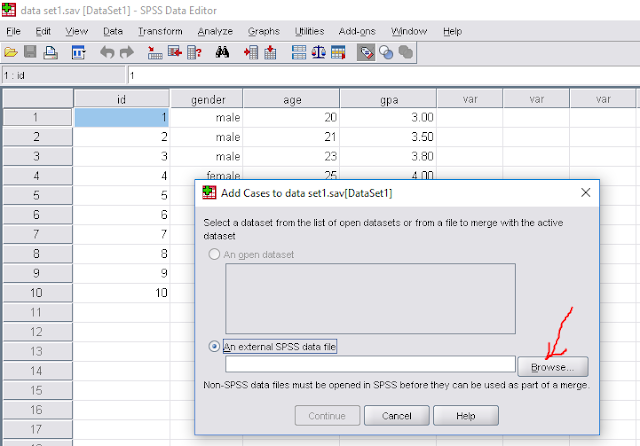Click gpa cell with value 3.50
Screen dimensions: 640x446
(388, 137)
